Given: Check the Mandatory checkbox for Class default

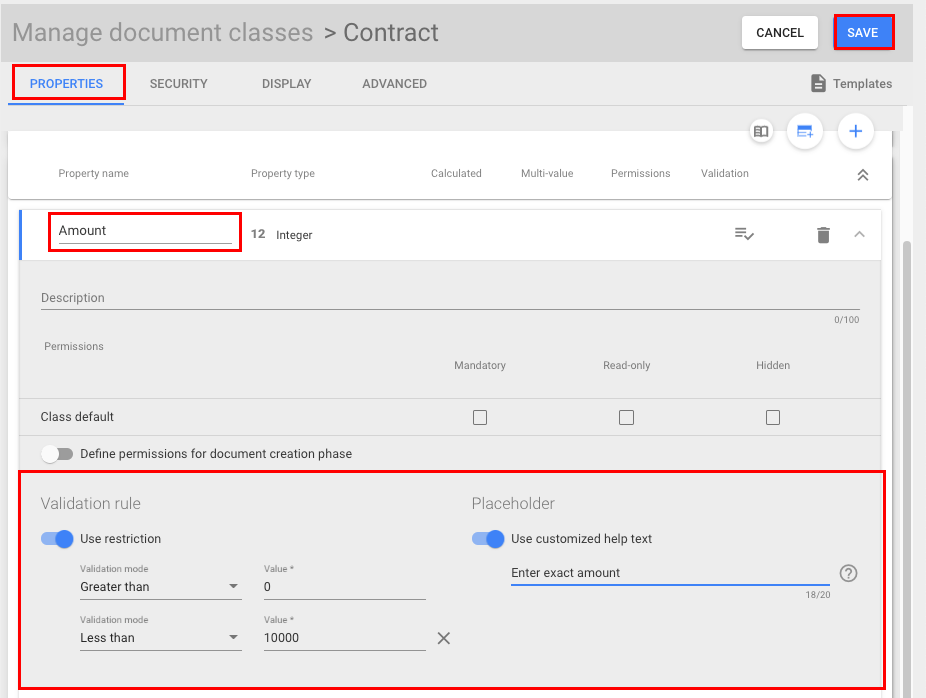Looking at the screenshot, I should [480, 417].
